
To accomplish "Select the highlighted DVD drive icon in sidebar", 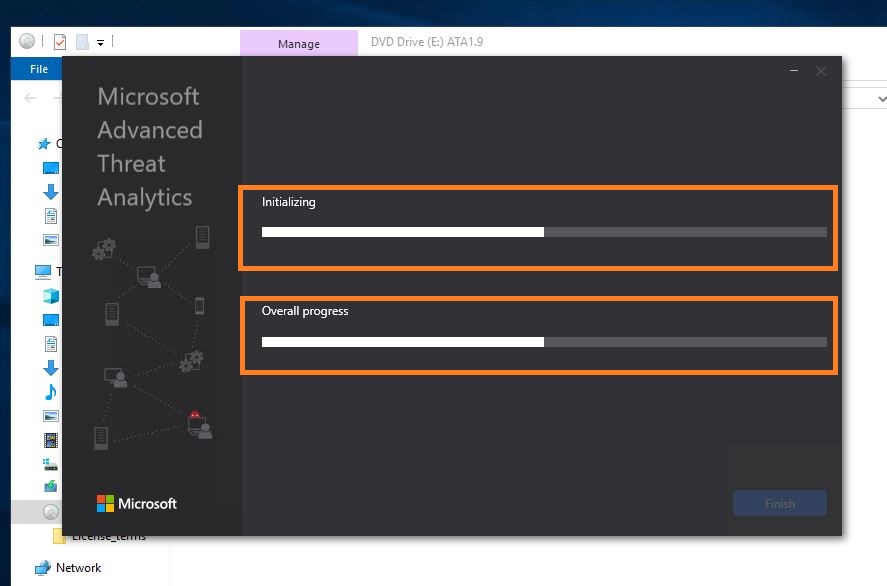I will (x=51, y=512).
